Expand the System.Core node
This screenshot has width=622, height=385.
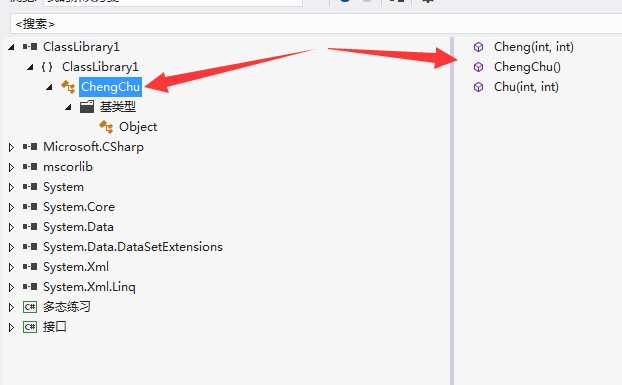tap(11, 207)
